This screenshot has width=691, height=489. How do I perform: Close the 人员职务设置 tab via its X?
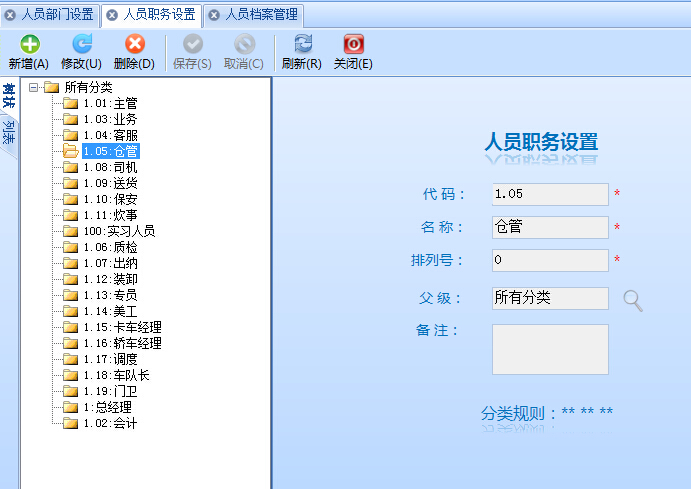click(x=112, y=15)
